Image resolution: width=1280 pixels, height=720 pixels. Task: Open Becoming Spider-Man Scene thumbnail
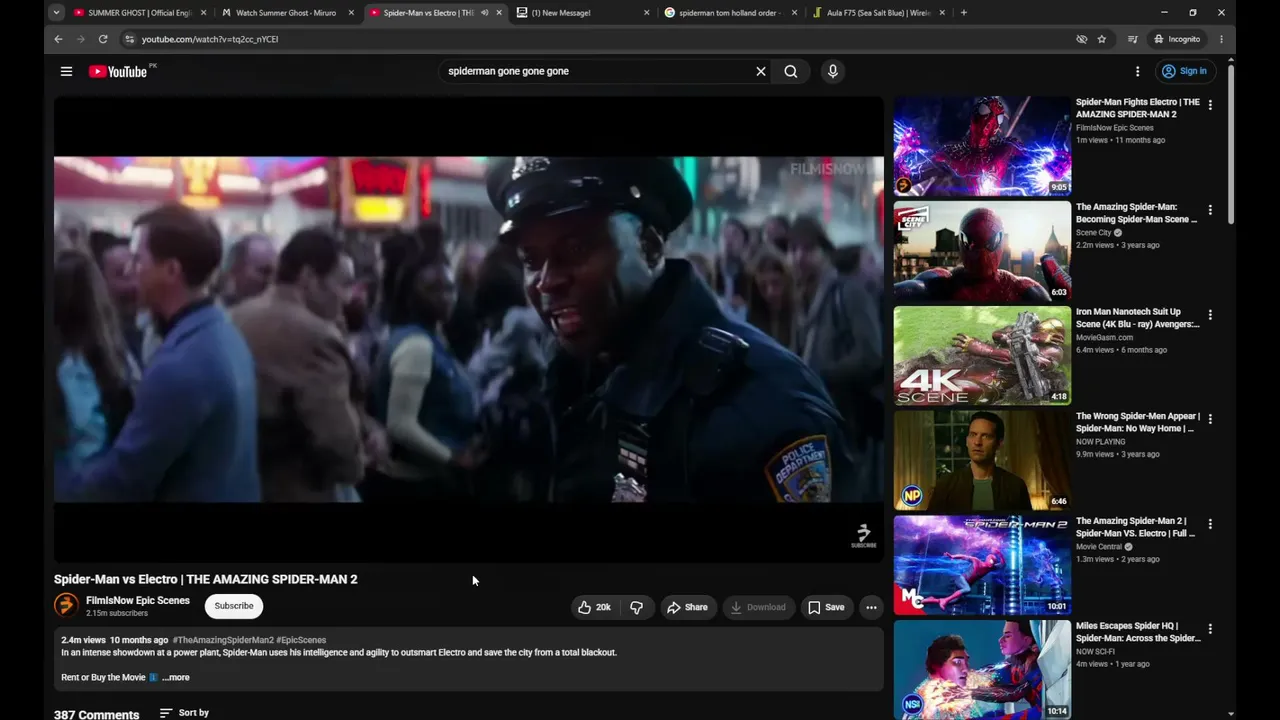(982, 251)
